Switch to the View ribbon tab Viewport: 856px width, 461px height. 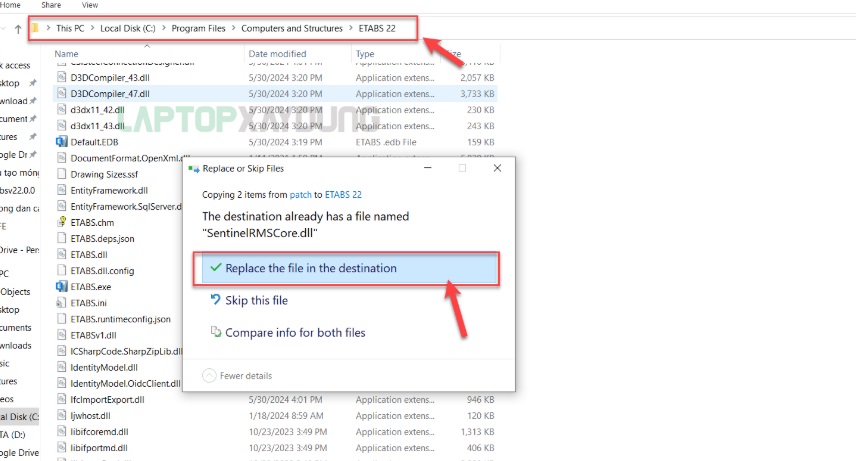90,5
